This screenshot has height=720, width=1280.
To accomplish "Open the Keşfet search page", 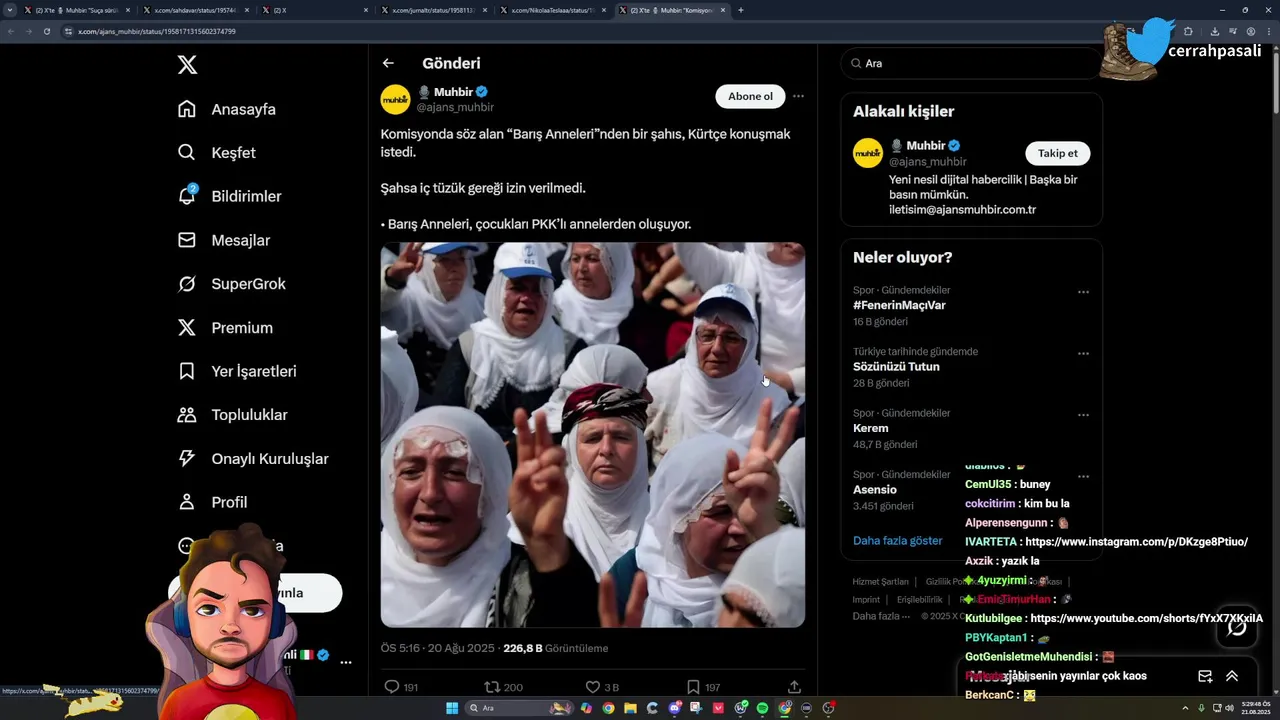I will click(217, 153).
